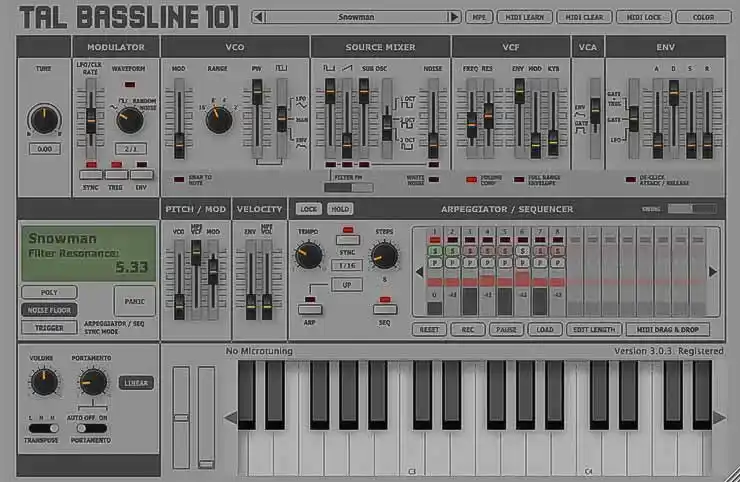
Task: Click the FILTER FM slider
Action: coord(349,187)
